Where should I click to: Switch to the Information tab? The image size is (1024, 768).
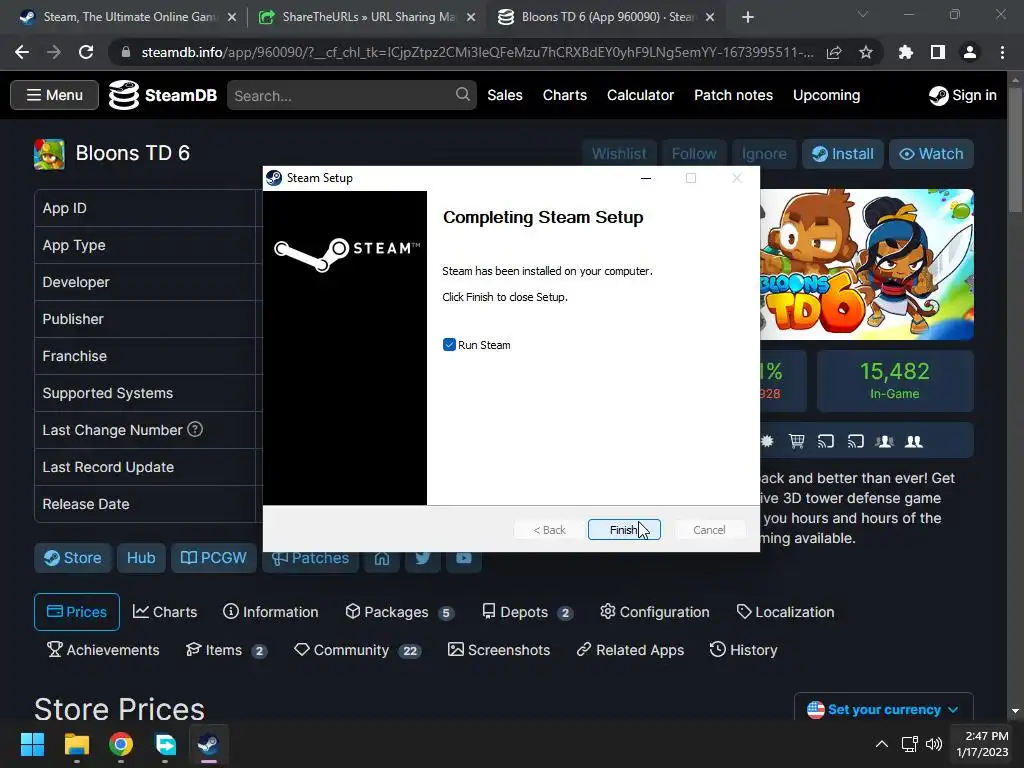coord(270,612)
